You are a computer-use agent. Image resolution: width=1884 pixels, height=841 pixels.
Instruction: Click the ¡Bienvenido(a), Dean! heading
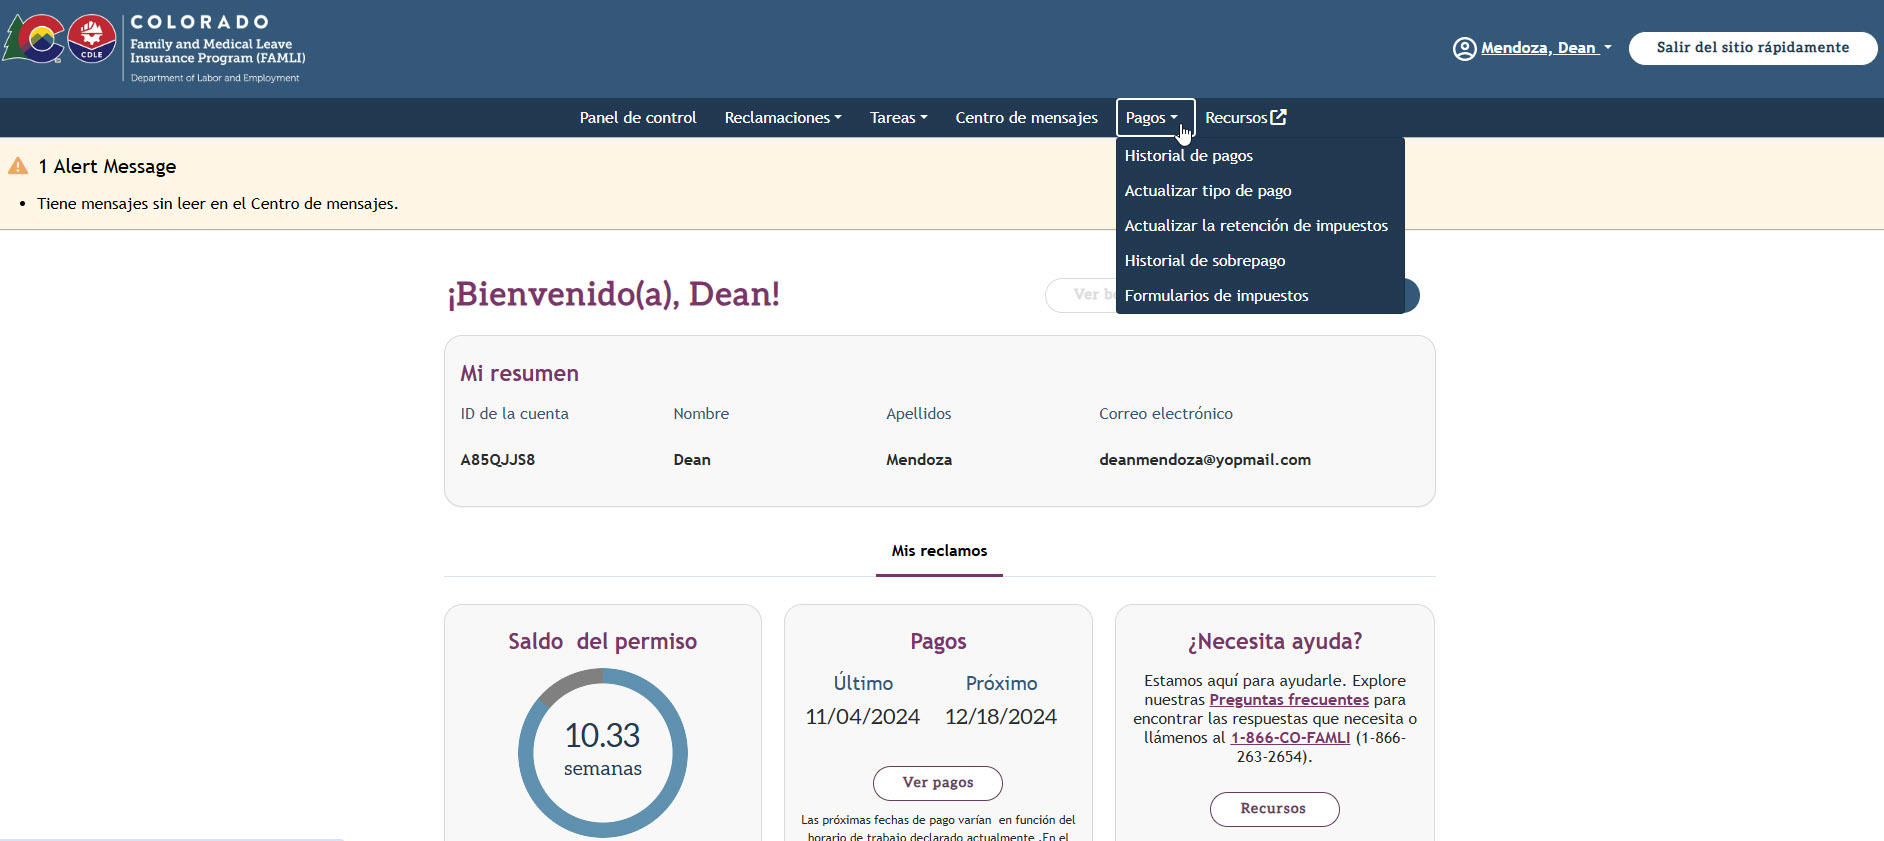(x=613, y=295)
